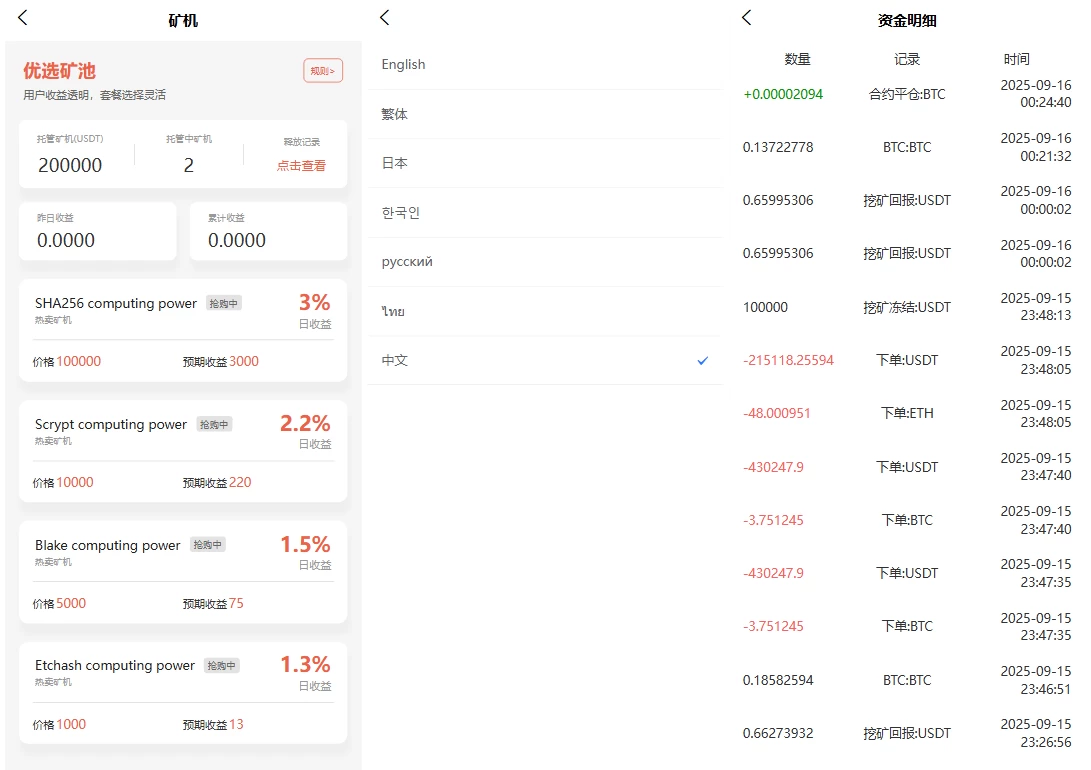The width and height of the screenshot is (1091, 770).
Task: Tap 点击查看 to view release records
Action: [x=301, y=166]
